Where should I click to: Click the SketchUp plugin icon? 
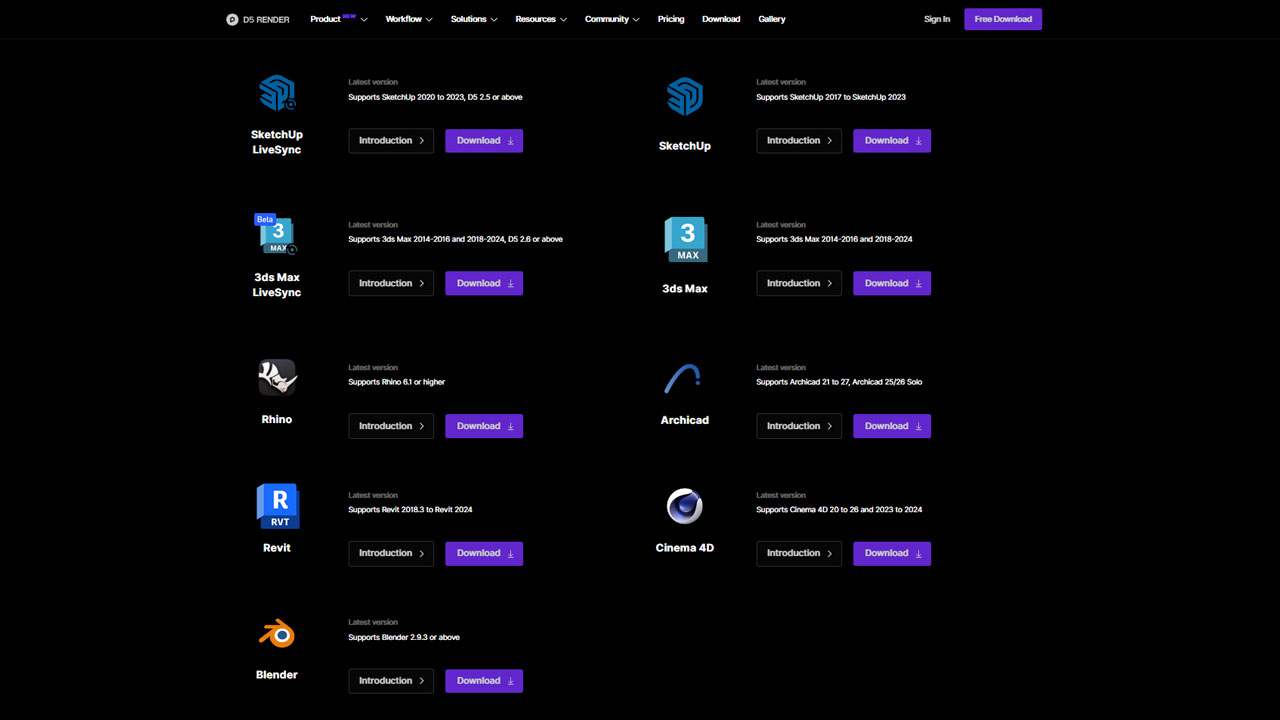(x=685, y=97)
